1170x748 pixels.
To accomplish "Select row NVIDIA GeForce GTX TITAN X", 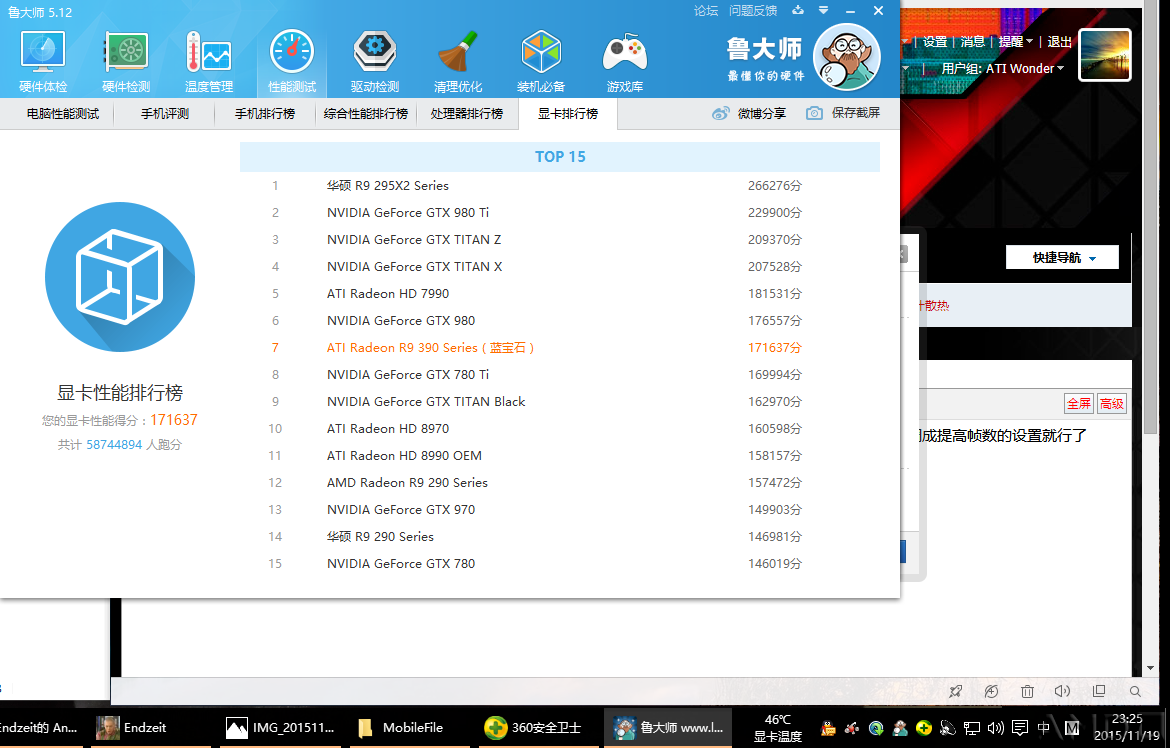I will tap(560, 267).
